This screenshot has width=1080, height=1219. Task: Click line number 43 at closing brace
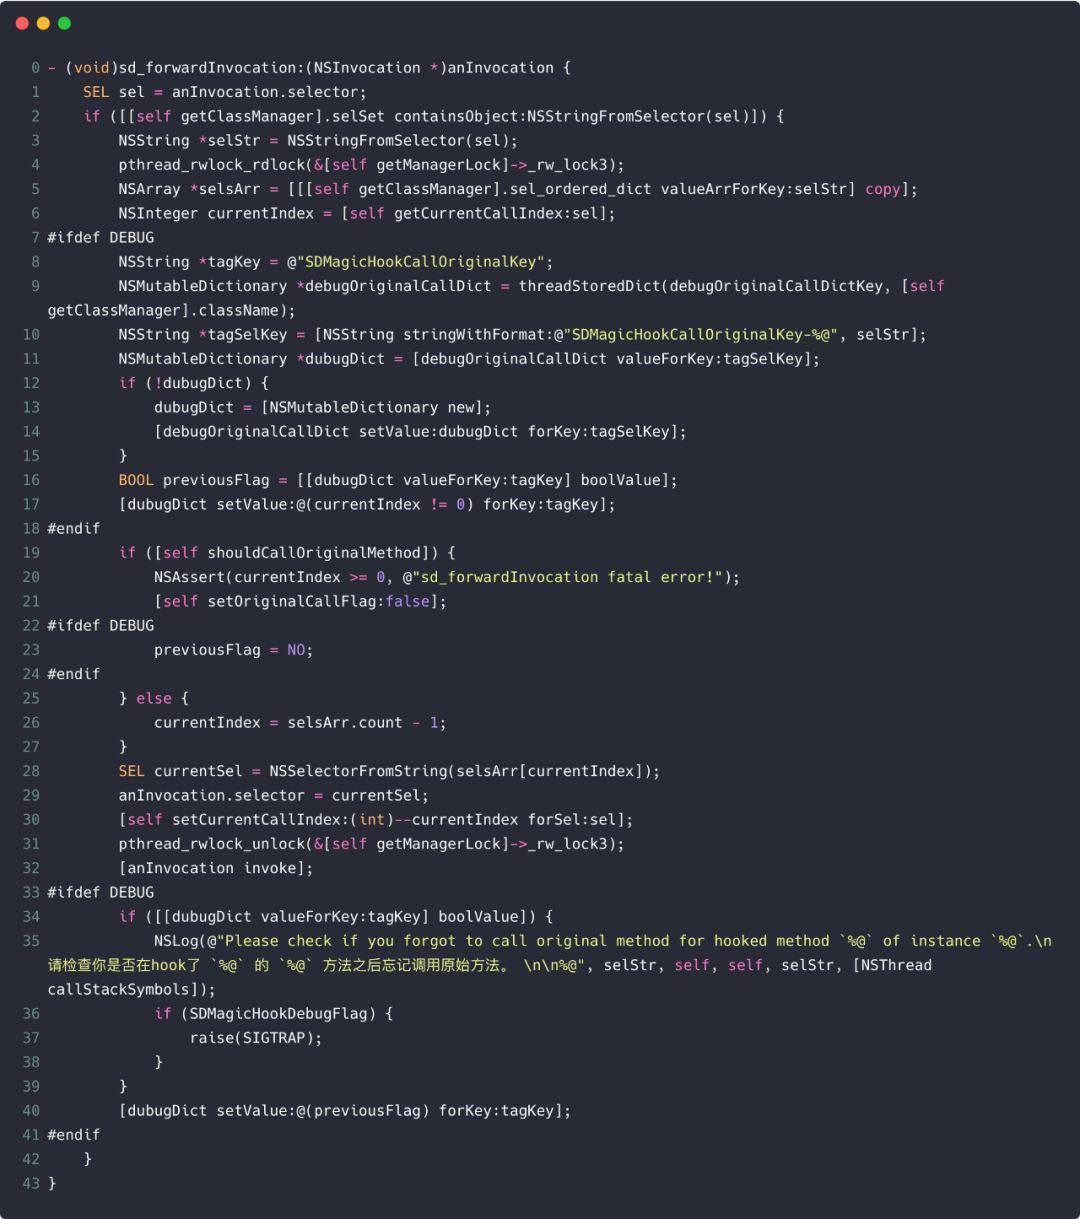(31, 1184)
